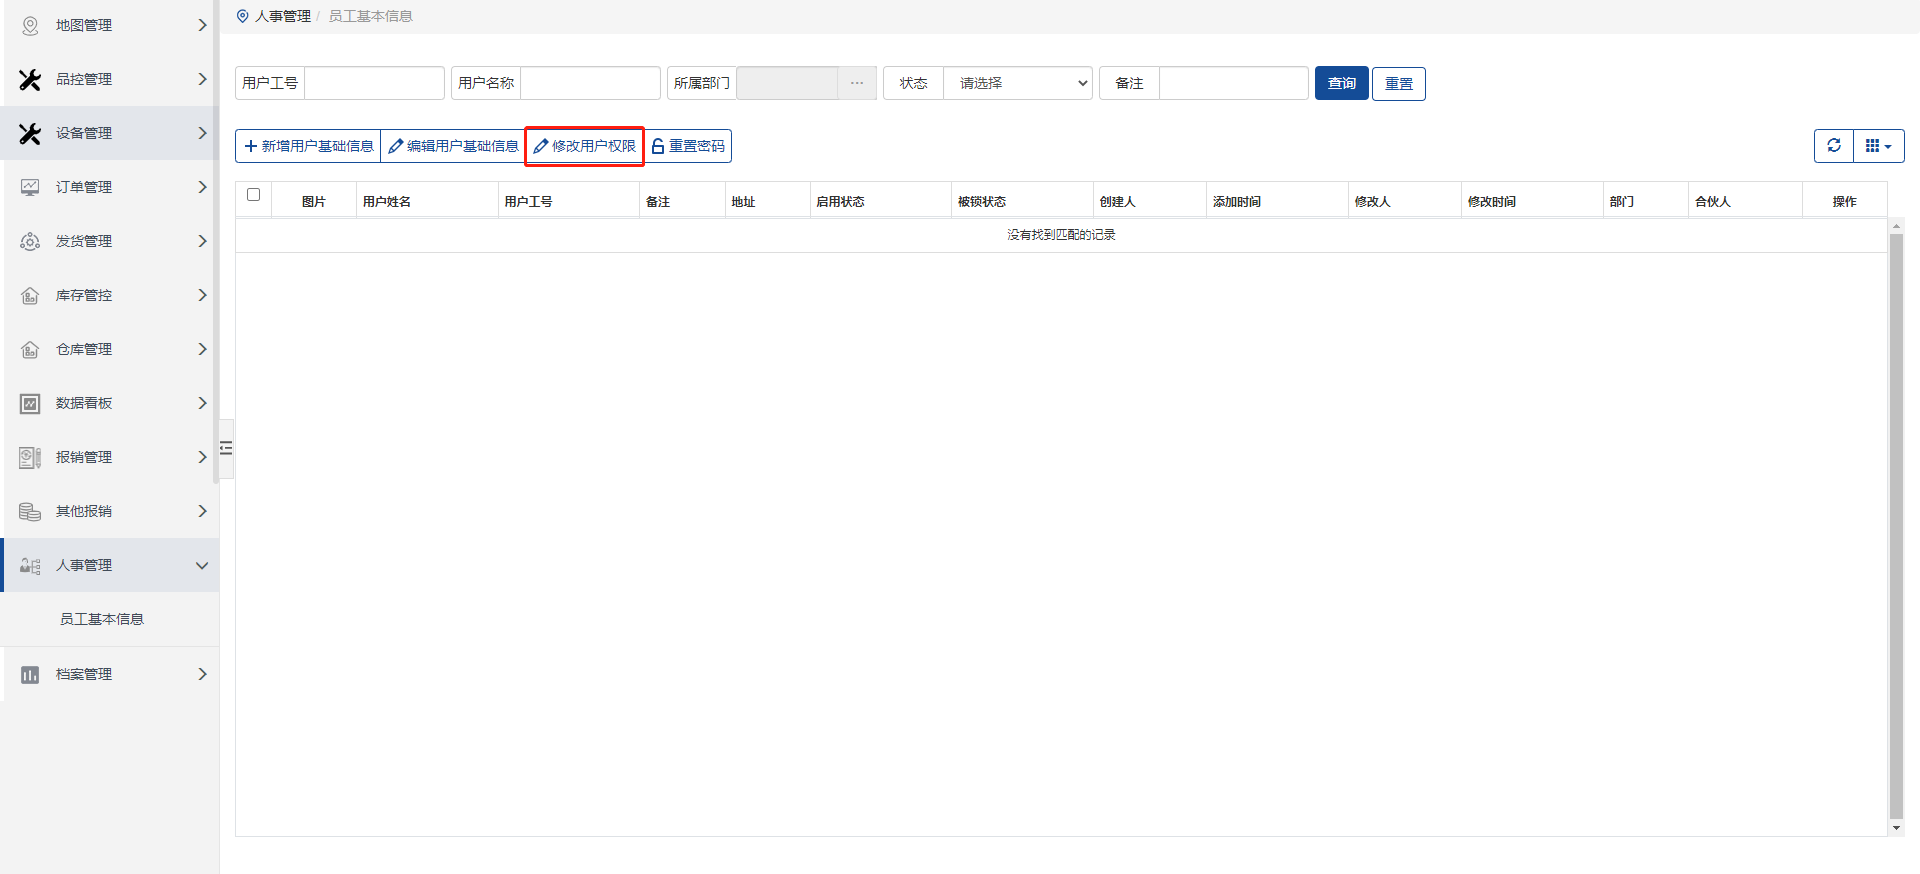
Task: Click the 查询 search button
Action: pyautogui.click(x=1341, y=83)
